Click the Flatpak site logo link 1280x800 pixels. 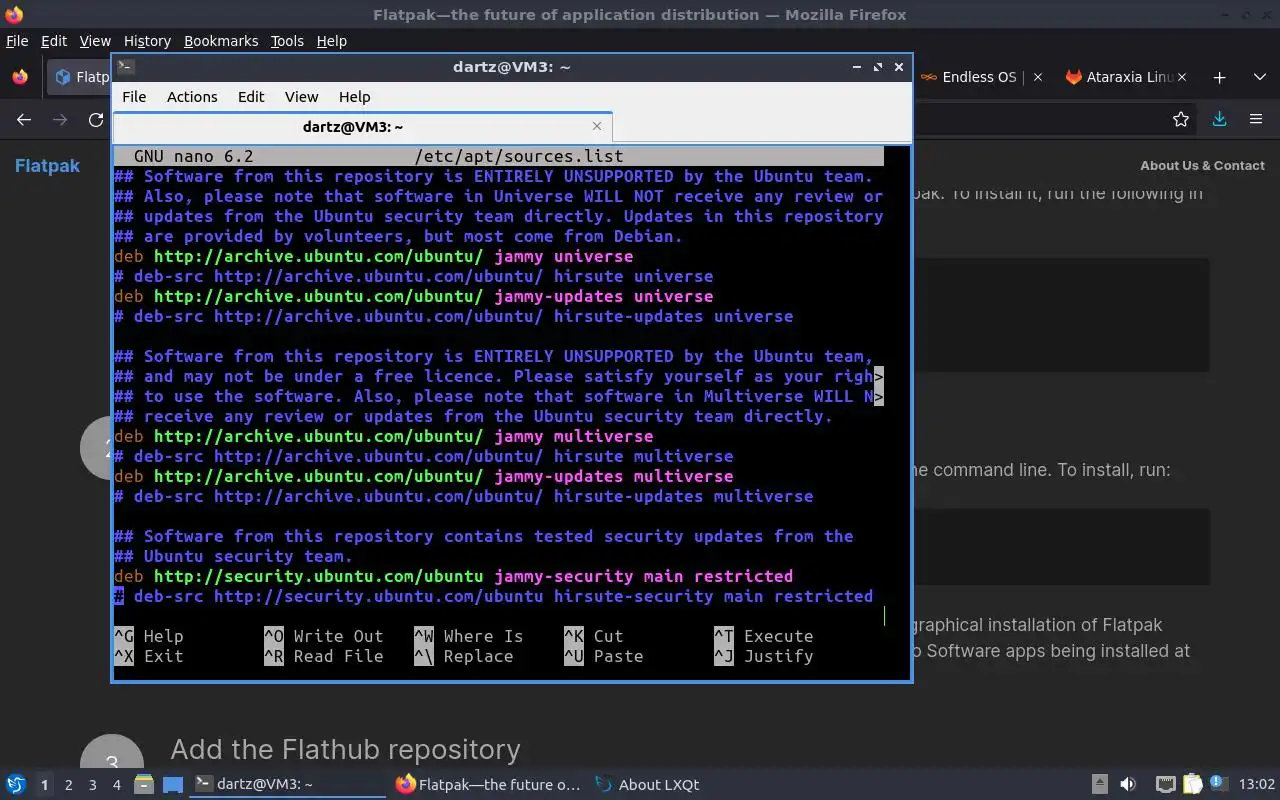47,166
